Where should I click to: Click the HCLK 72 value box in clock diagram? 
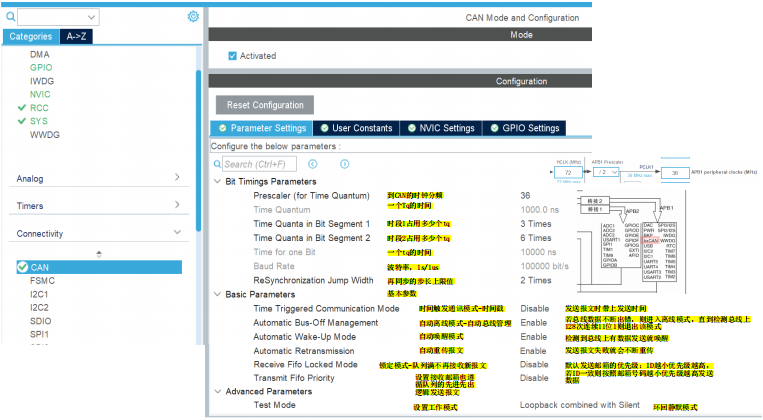coord(568,172)
